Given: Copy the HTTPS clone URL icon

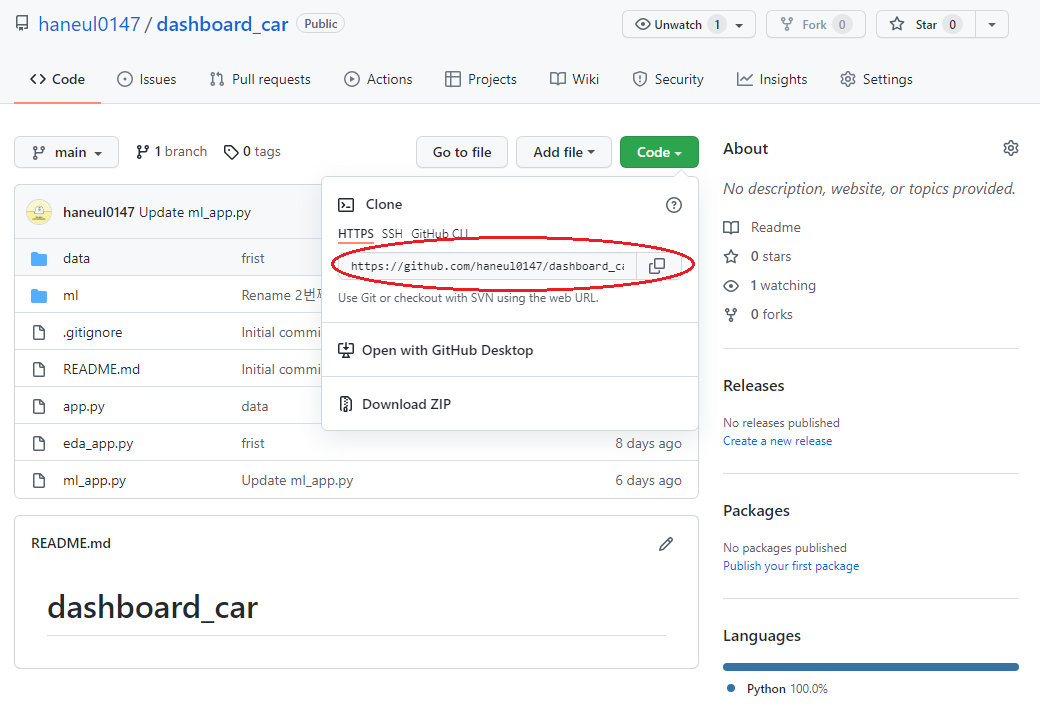Looking at the screenshot, I should coord(657,266).
